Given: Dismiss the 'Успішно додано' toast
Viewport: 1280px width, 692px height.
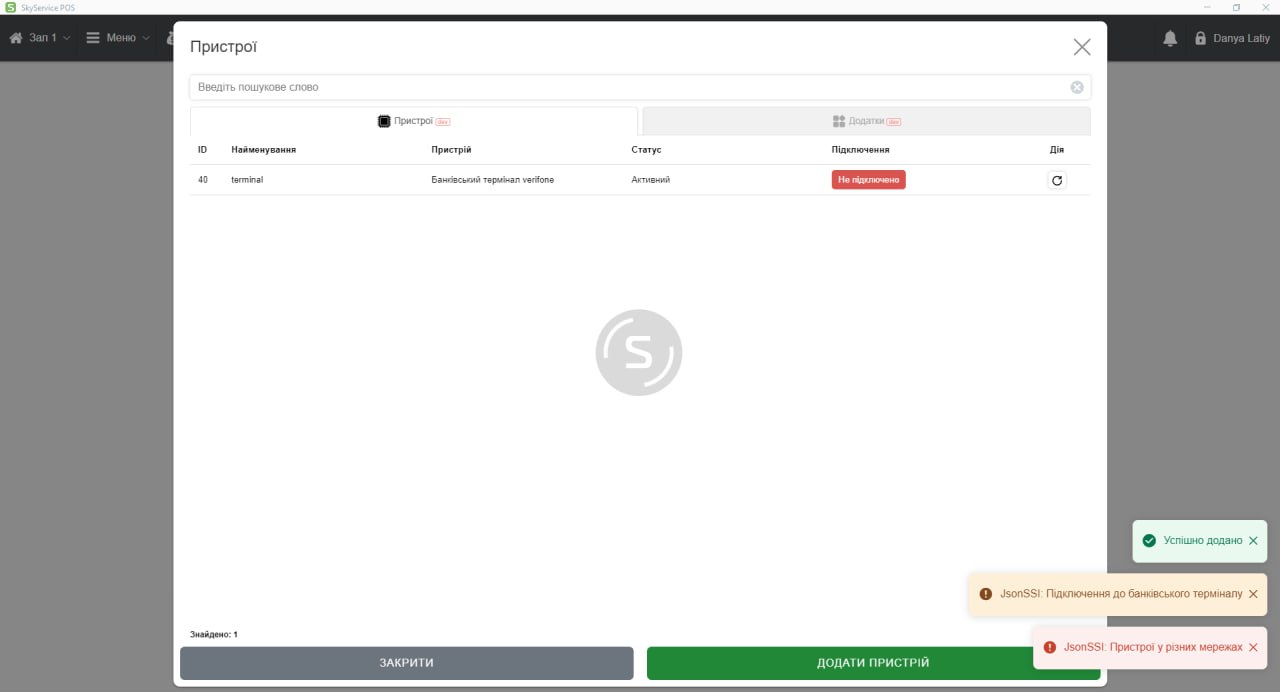Looking at the screenshot, I should click(x=1253, y=541).
